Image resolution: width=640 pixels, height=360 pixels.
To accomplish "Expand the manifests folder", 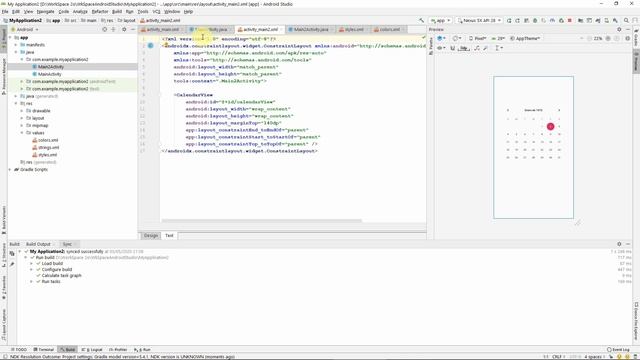I will pos(16,45).
